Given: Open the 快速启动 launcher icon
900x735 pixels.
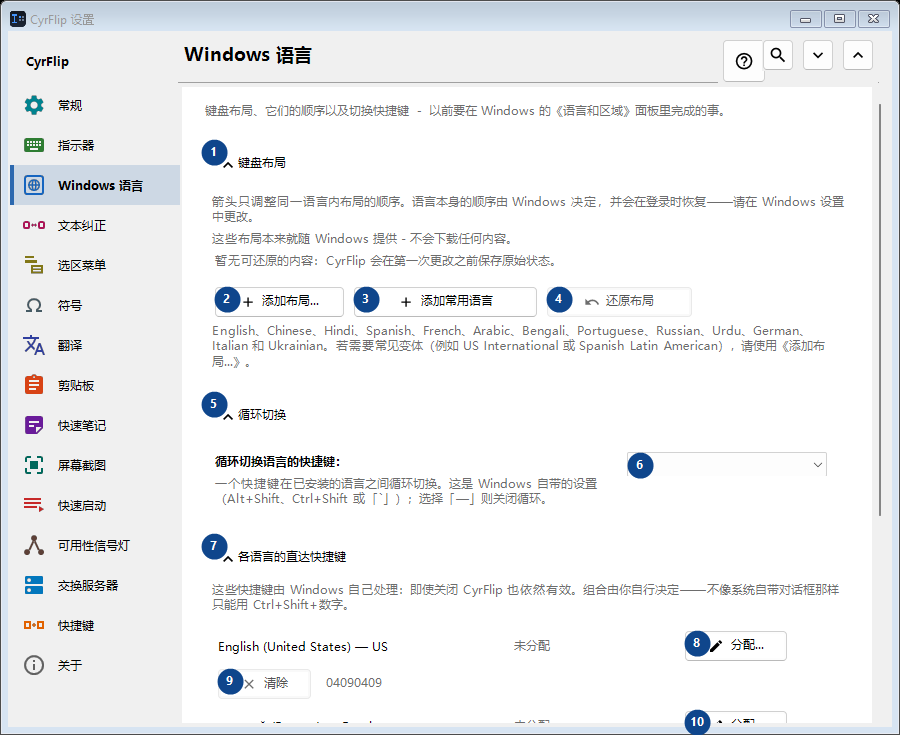Looking at the screenshot, I should [x=34, y=505].
